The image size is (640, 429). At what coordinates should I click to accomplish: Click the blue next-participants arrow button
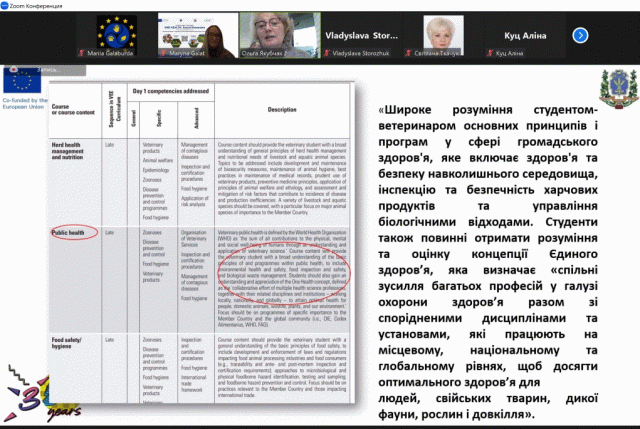(580, 36)
